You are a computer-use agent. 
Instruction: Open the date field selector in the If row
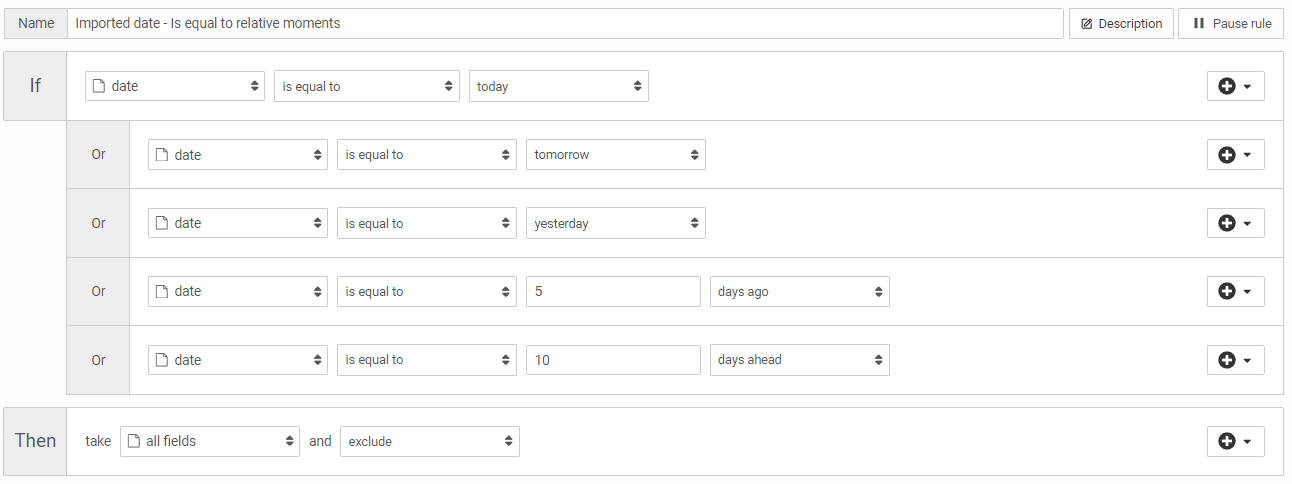[174, 87]
